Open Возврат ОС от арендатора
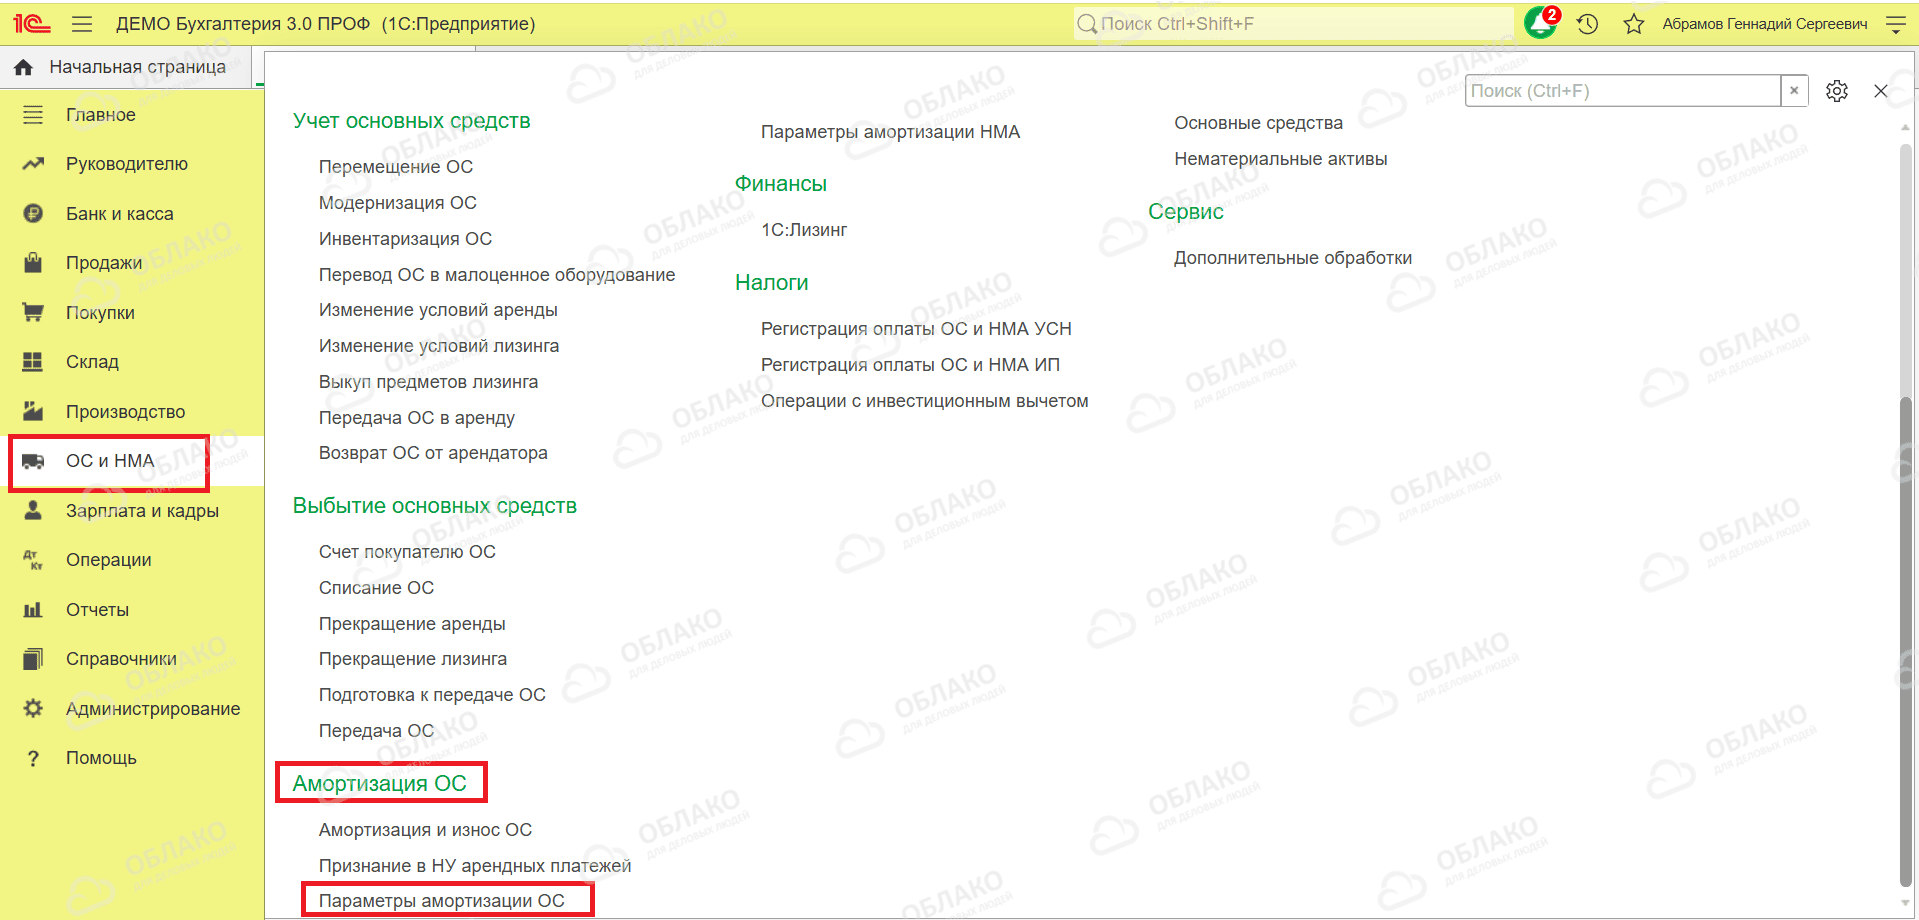 (433, 453)
